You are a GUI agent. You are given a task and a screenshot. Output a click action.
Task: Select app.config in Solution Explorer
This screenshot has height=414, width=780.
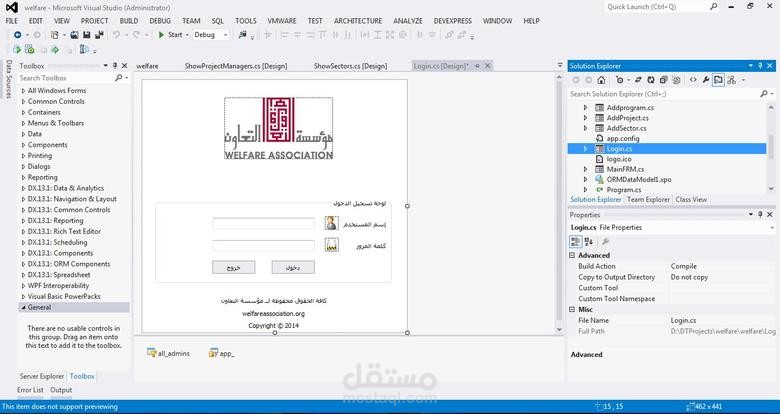623,138
